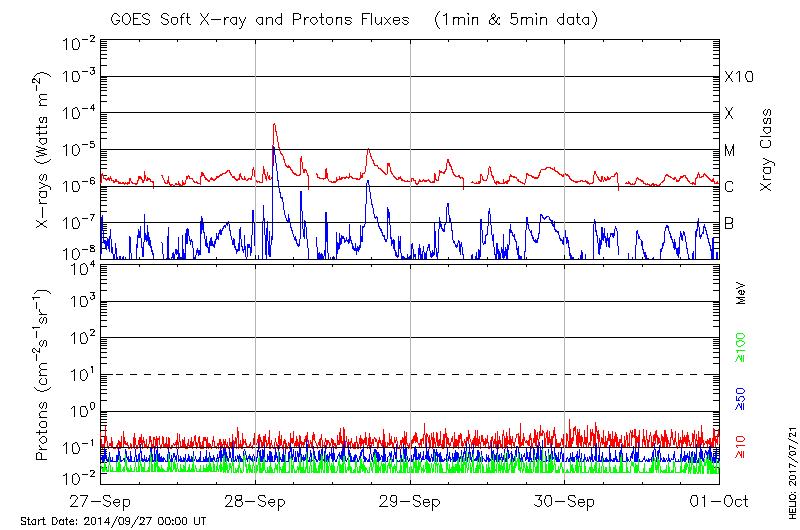Click the 'Xray Class' vertical axis title

(766, 150)
